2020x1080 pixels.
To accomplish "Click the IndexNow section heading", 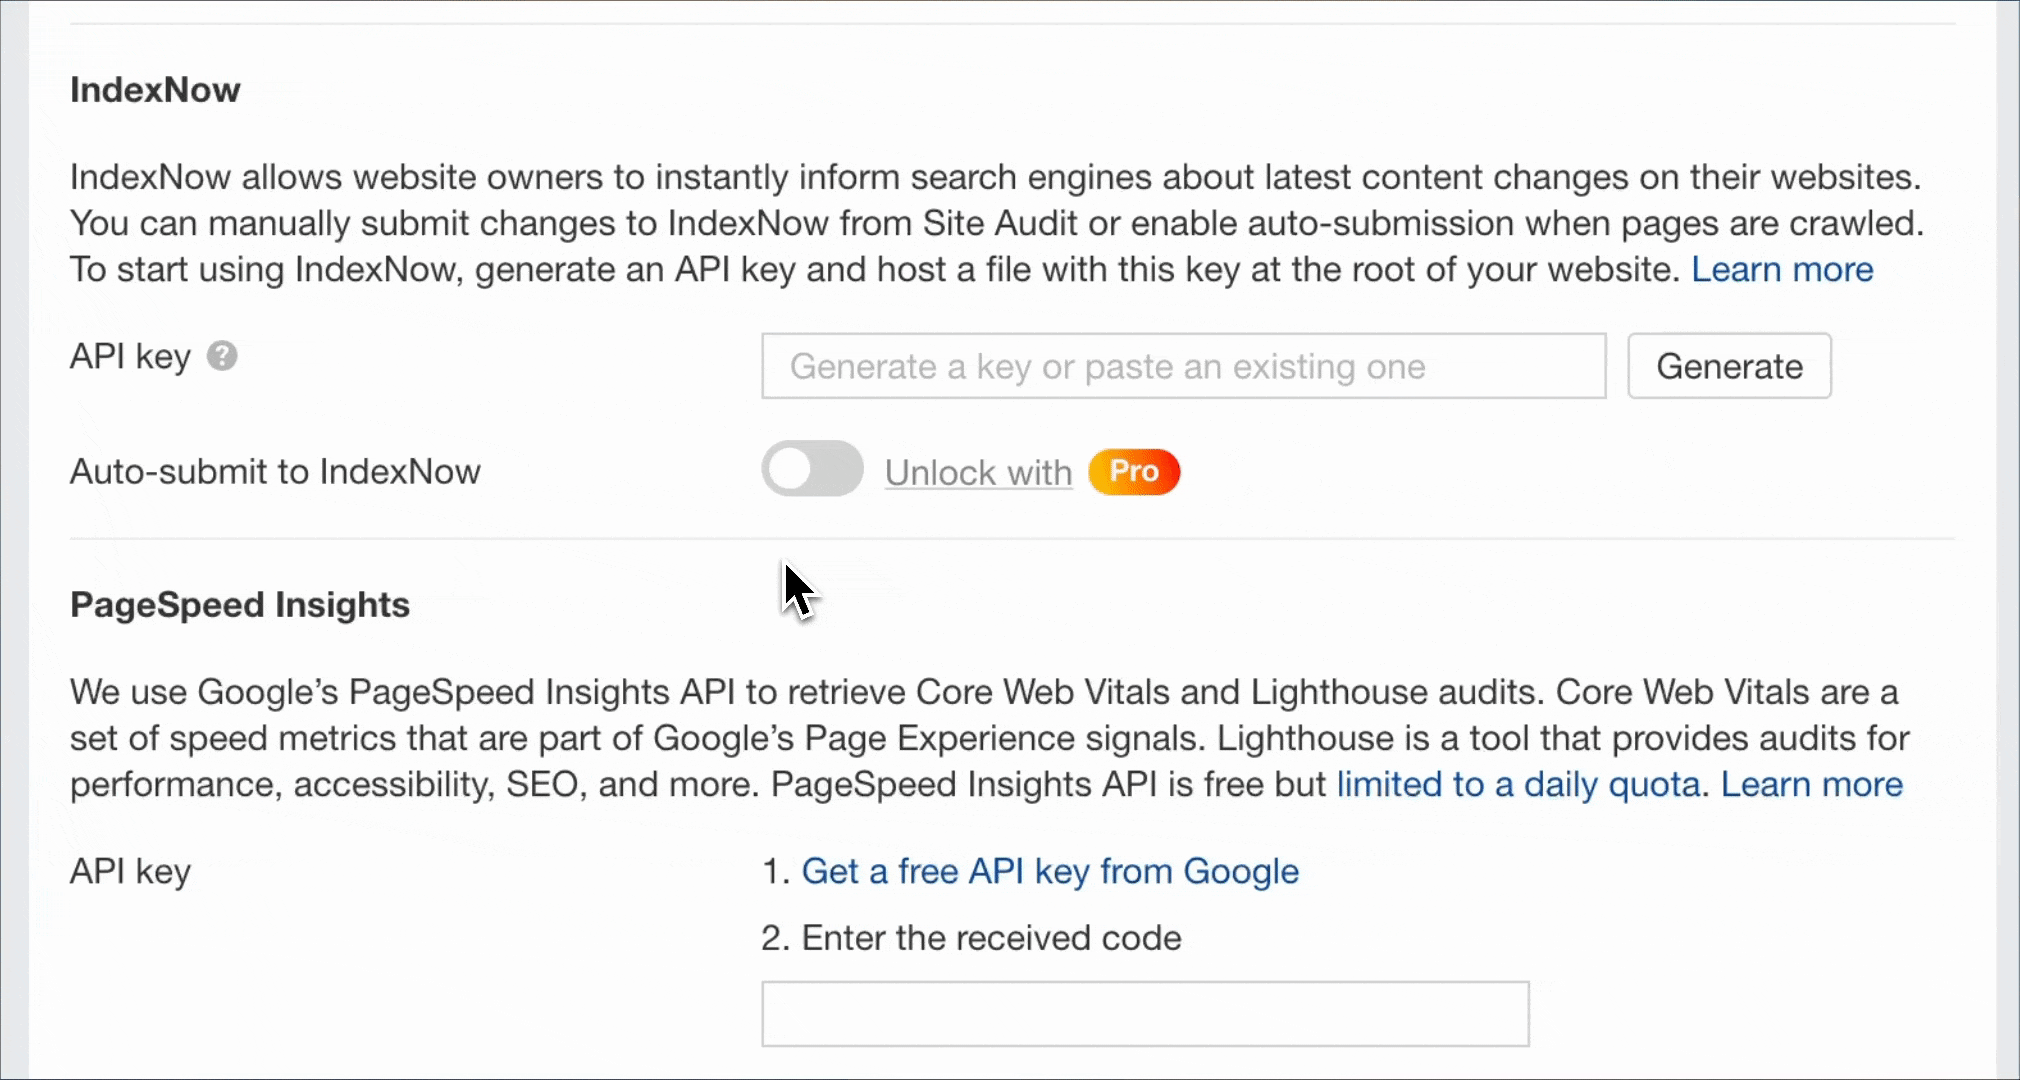I will 155,91.
